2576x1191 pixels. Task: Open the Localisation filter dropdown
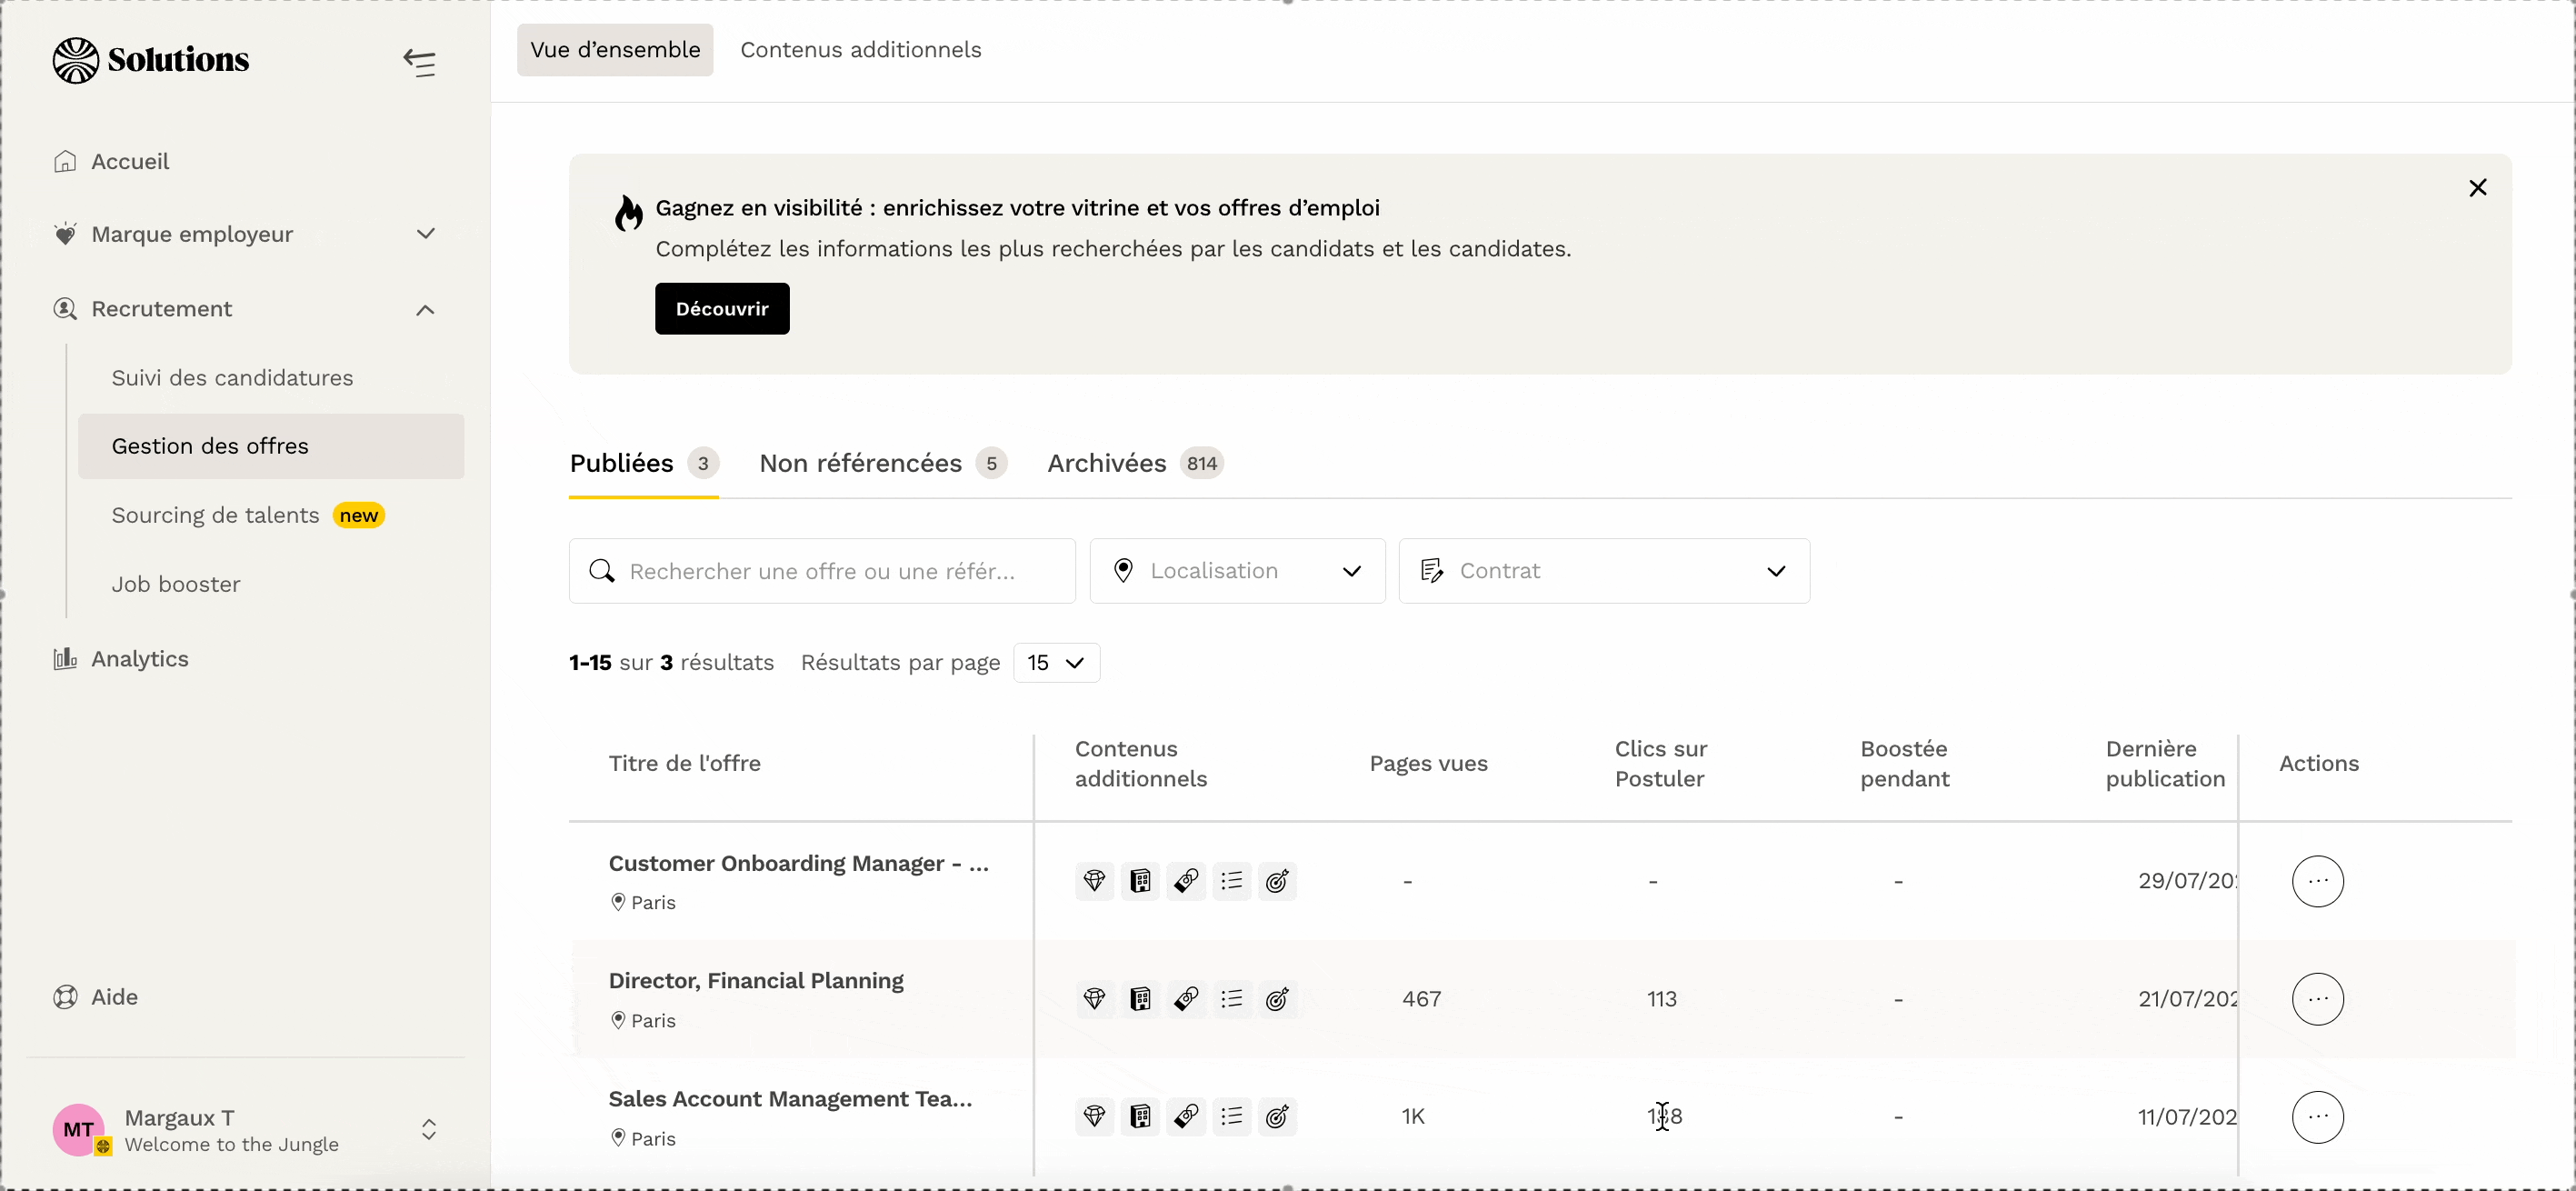tap(1237, 571)
